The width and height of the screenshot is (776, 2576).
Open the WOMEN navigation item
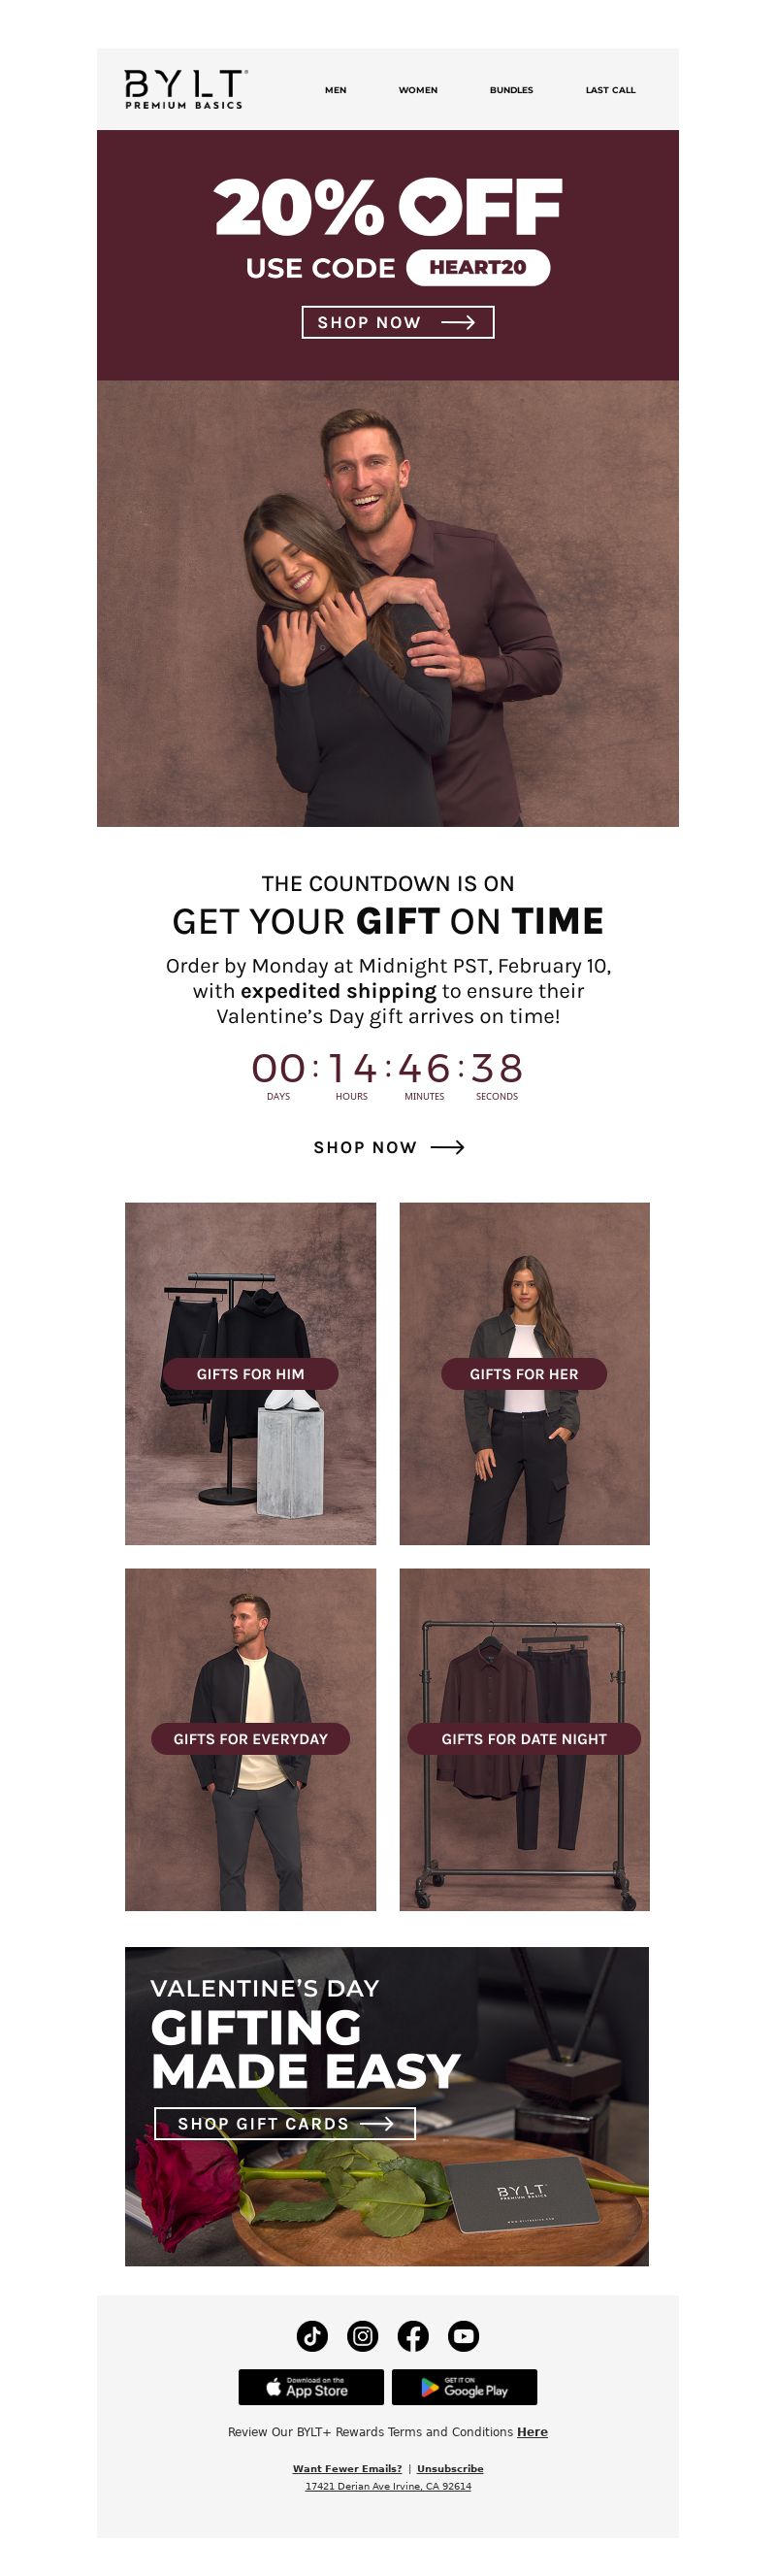coord(418,90)
